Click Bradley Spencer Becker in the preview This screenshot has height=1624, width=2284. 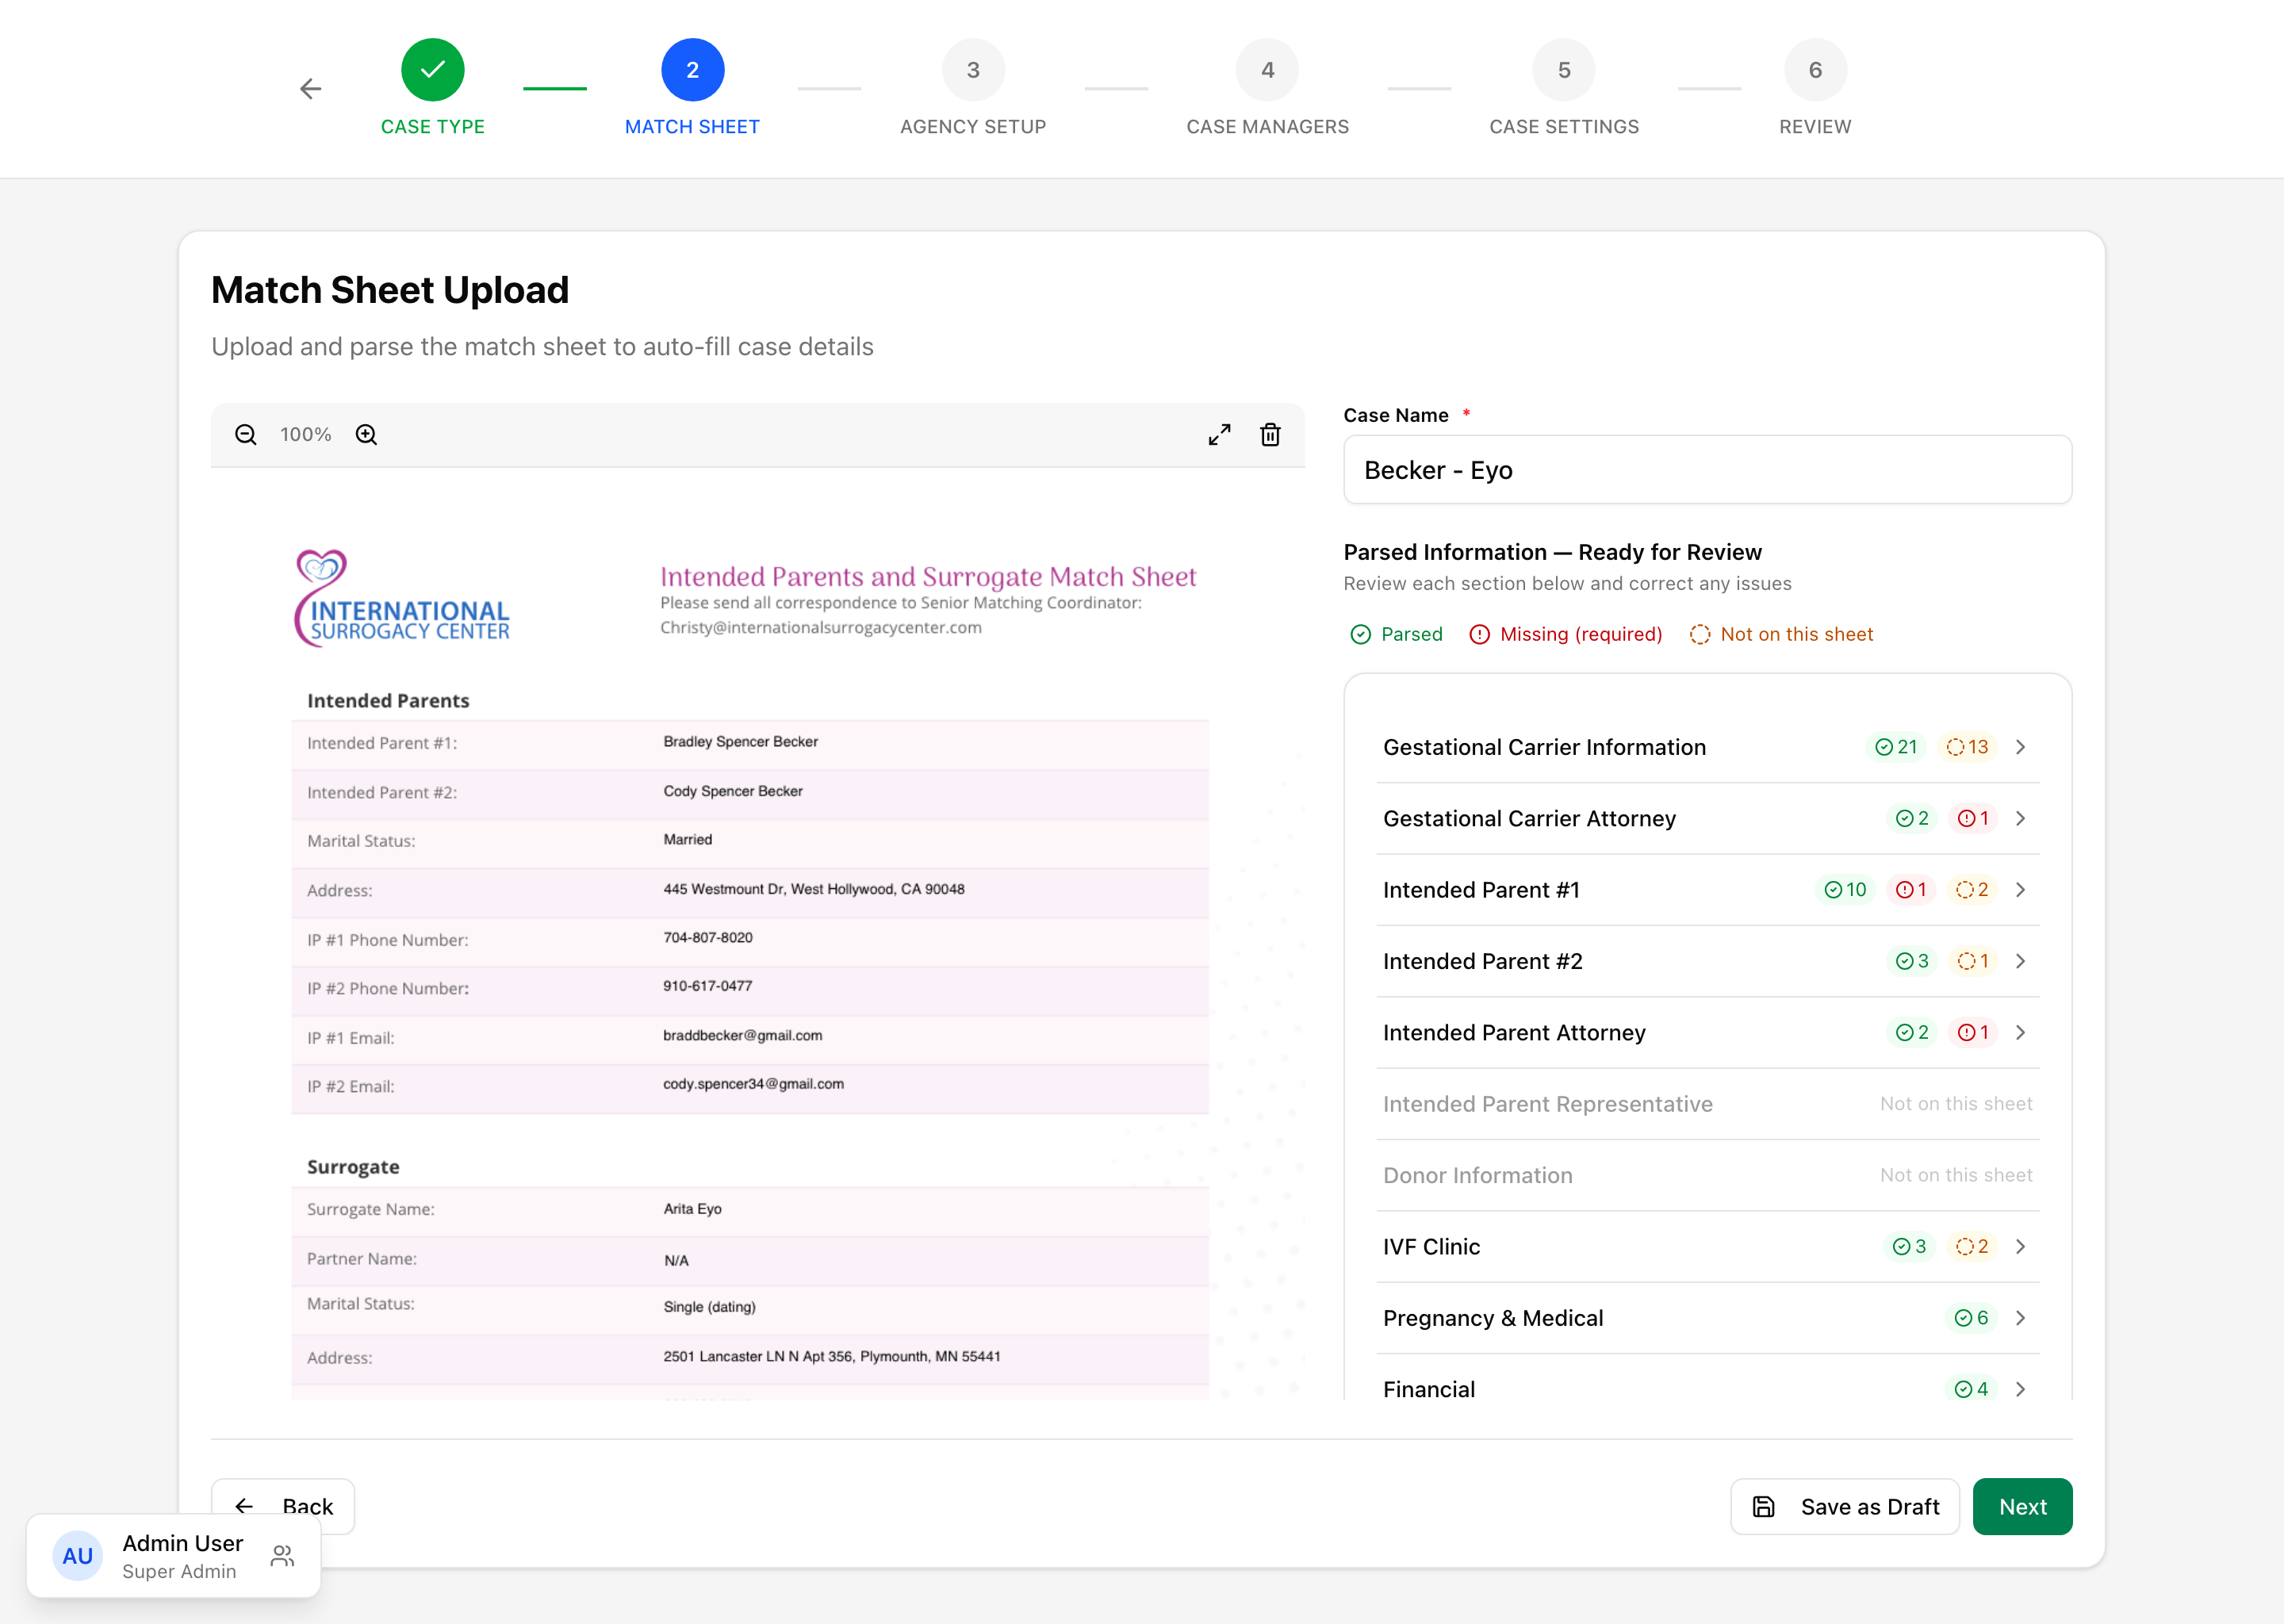[741, 742]
